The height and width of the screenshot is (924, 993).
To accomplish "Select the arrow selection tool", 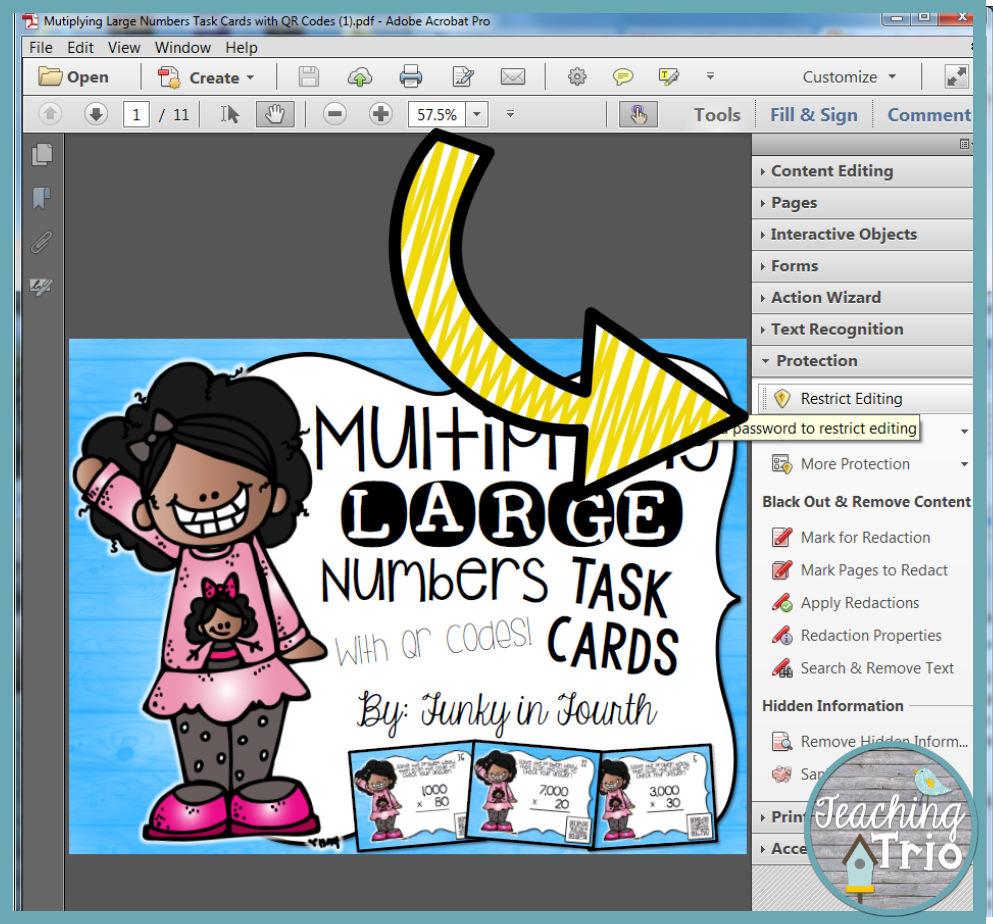I will pyautogui.click(x=230, y=114).
